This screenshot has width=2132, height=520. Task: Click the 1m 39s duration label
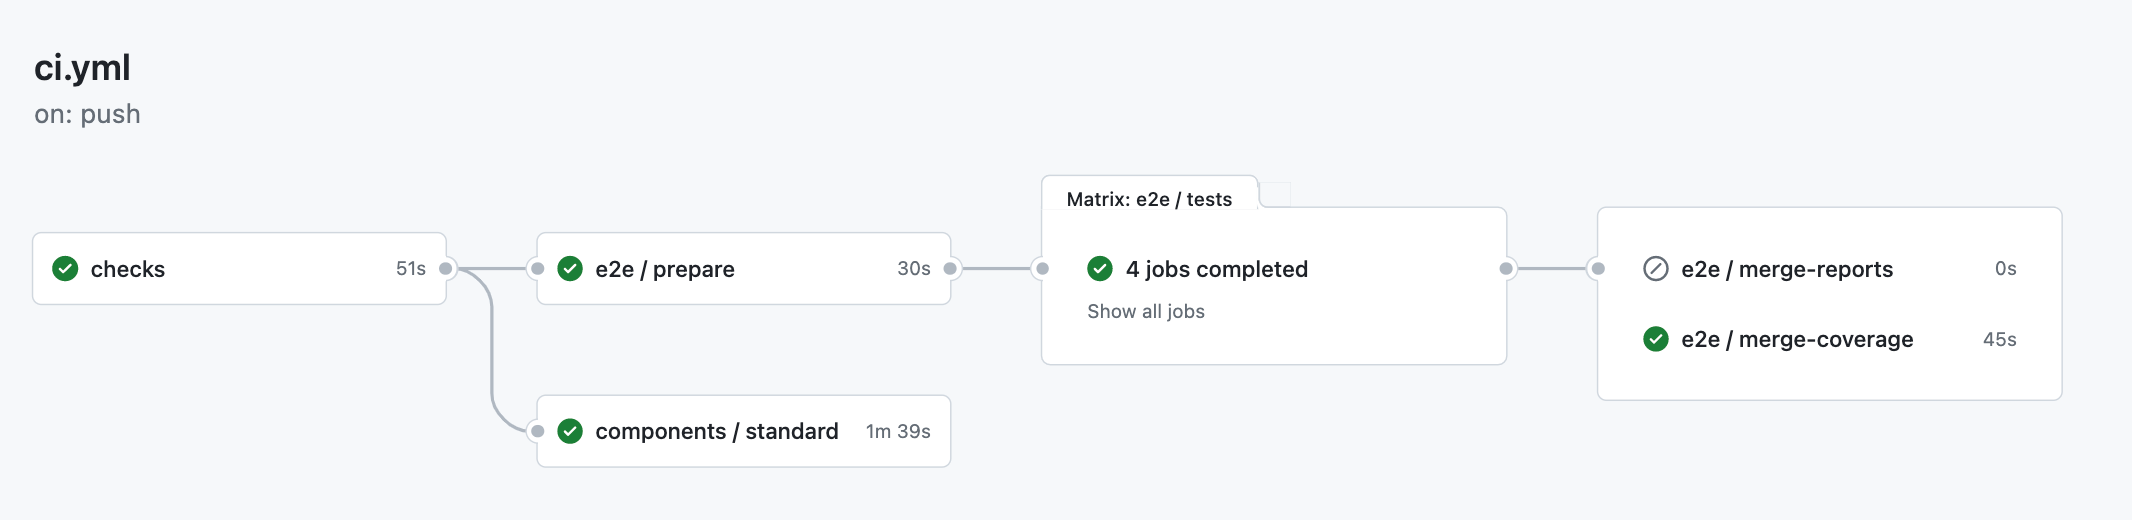898,431
